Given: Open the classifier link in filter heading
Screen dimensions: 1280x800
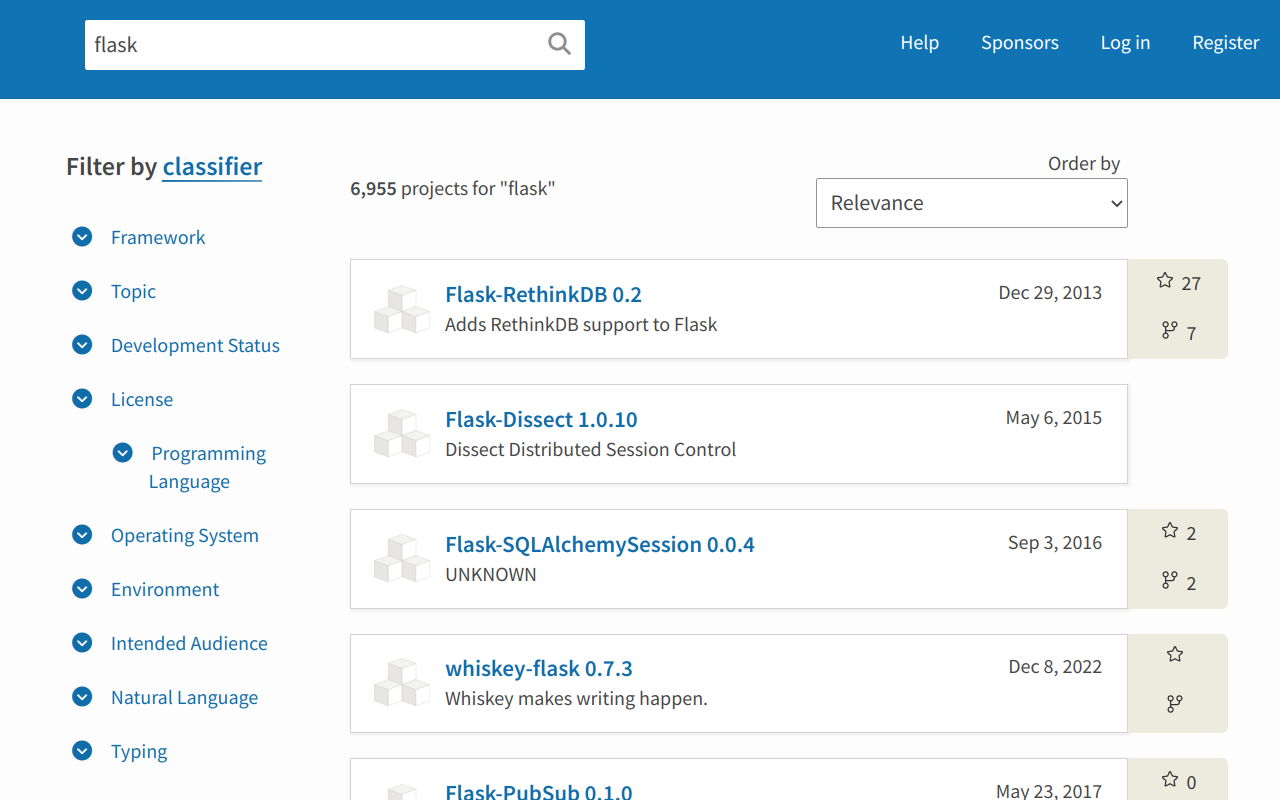Looking at the screenshot, I should coord(212,166).
